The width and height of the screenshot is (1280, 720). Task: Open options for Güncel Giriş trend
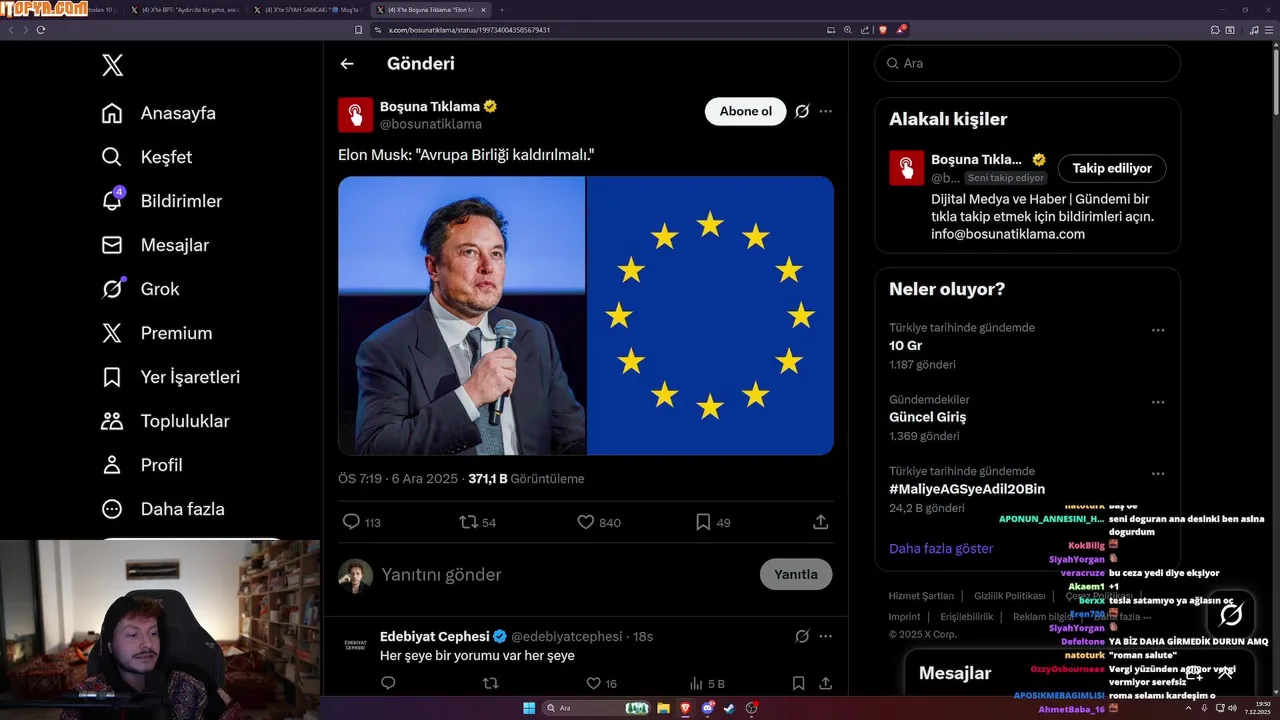1158,402
